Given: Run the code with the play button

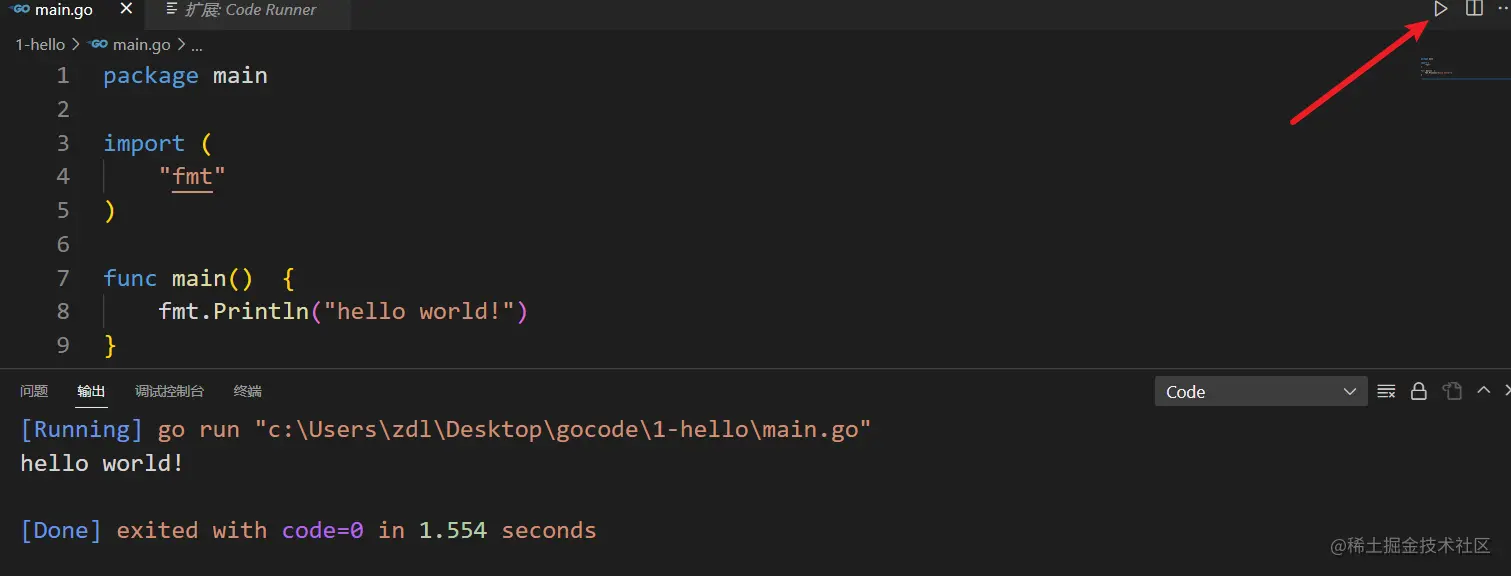Looking at the screenshot, I should pos(1440,9).
